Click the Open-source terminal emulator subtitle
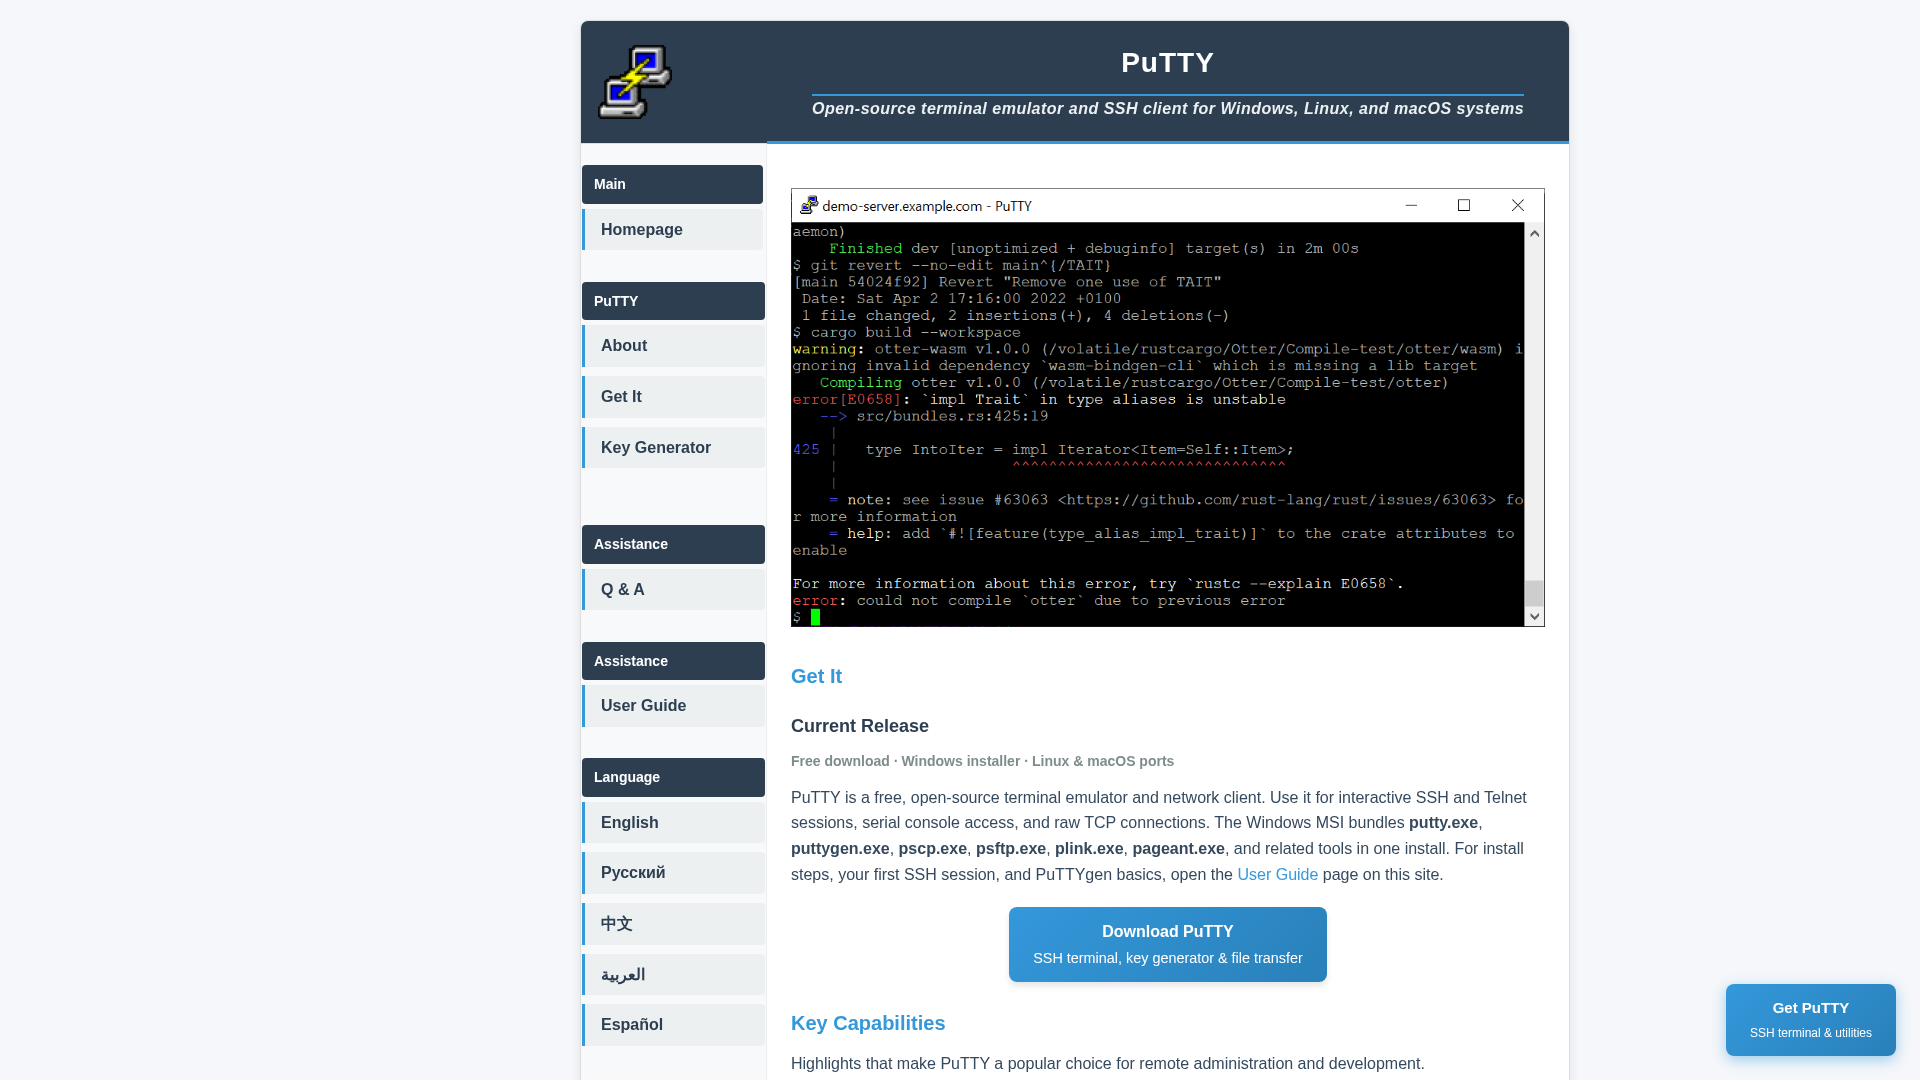 tap(1167, 109)
